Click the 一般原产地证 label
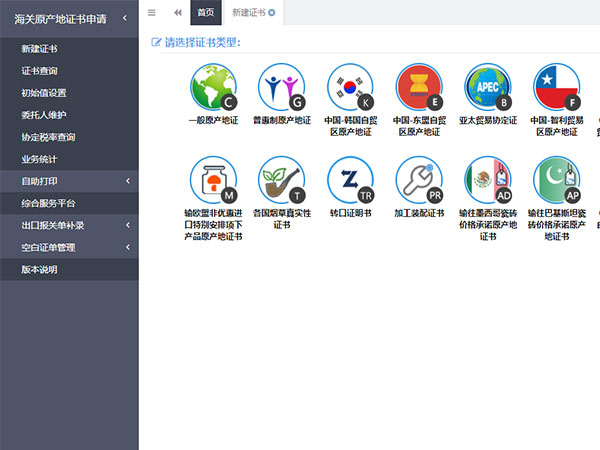The image size is (600, 450). [x=214, y=121]
